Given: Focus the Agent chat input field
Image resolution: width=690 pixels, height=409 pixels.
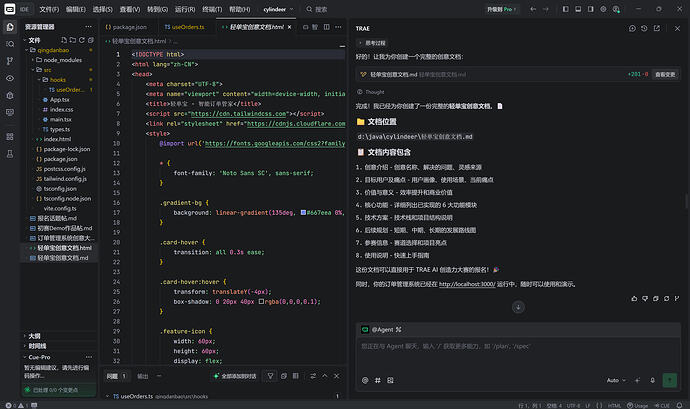Looking at the screenshot, I should (518, 355).
